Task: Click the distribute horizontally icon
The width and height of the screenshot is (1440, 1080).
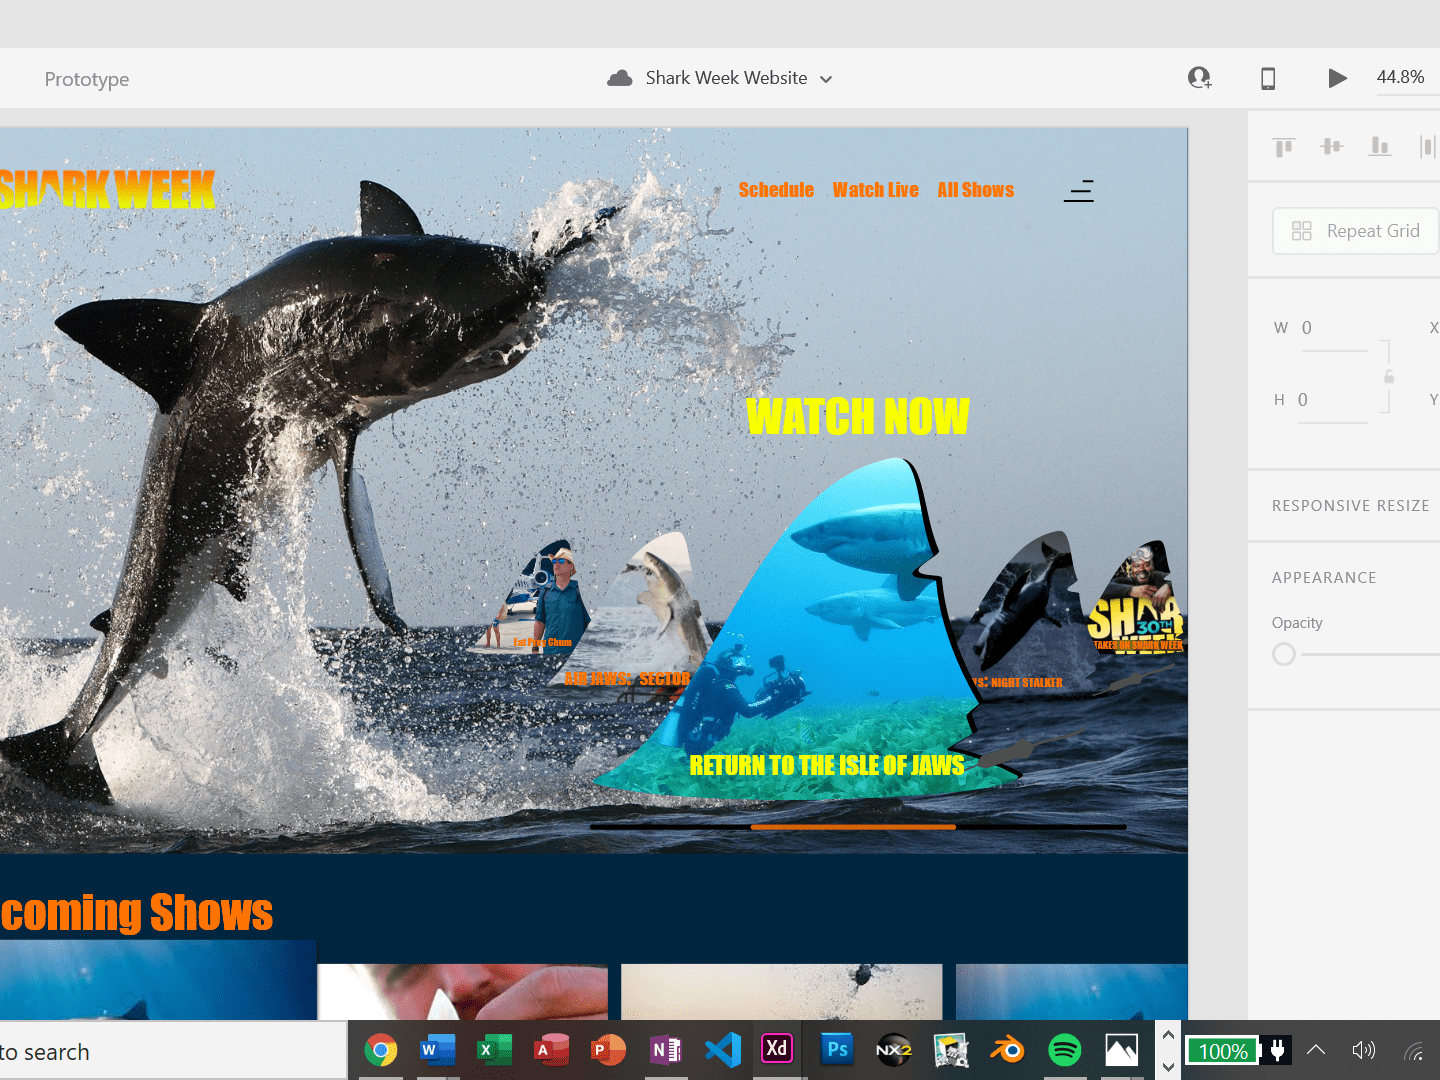Action: [1427, 147]
